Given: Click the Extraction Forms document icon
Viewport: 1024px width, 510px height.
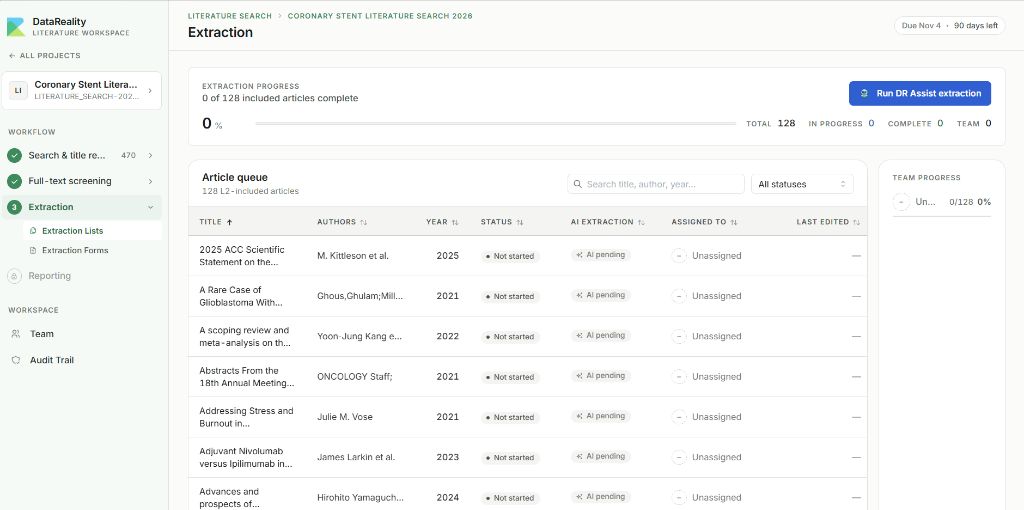Looking at the screenshot, I should coord(33,250).
